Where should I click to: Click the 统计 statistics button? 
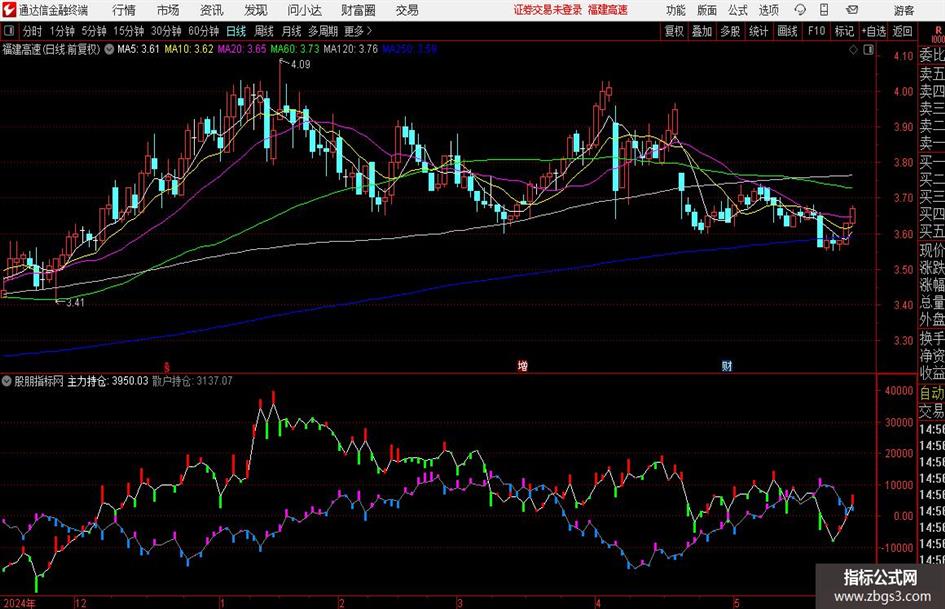pos(759,31)
